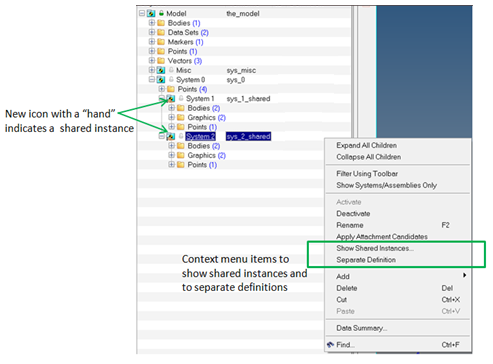Click Expand All Children

[366, 145]
